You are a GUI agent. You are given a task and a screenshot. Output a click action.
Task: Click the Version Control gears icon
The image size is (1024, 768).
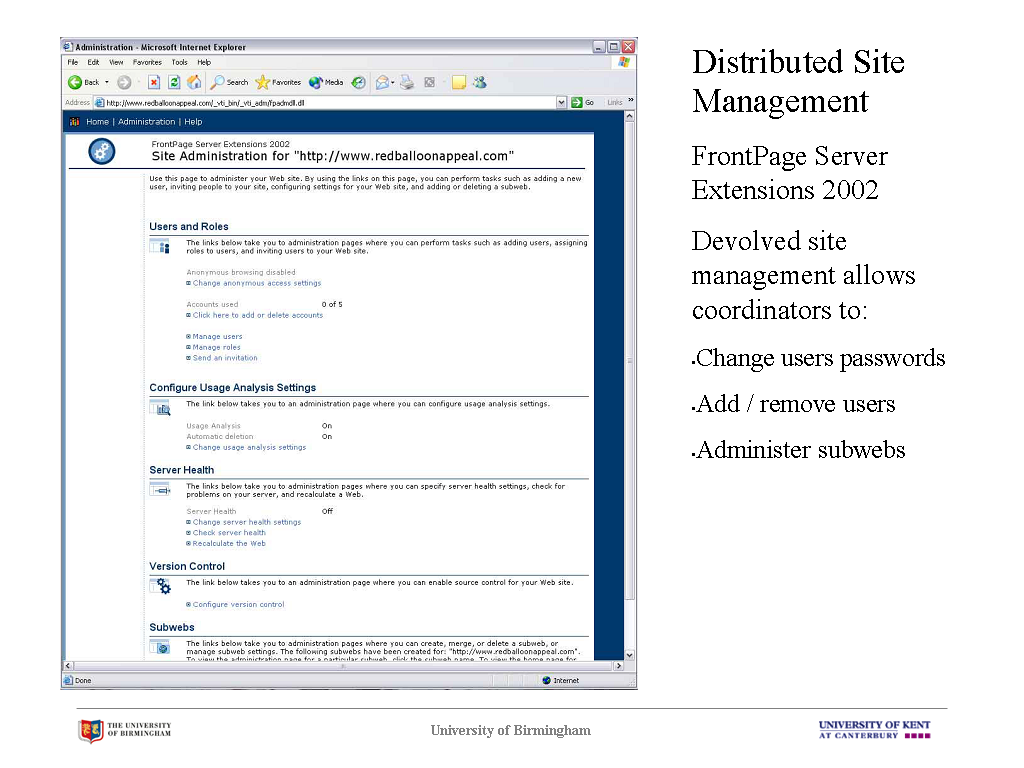pos(161,586)
